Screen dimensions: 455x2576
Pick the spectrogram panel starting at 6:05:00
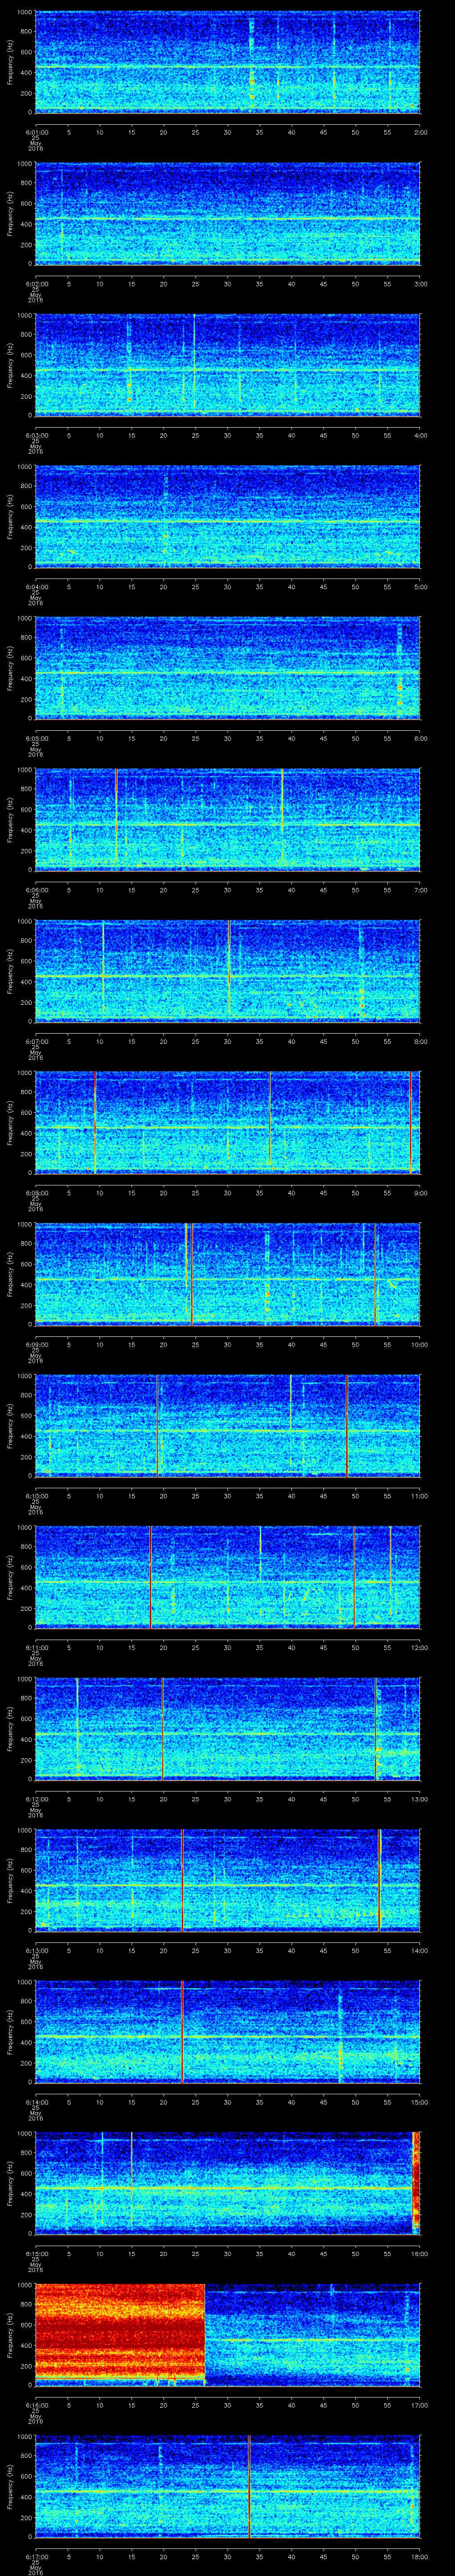coord(227,668)
